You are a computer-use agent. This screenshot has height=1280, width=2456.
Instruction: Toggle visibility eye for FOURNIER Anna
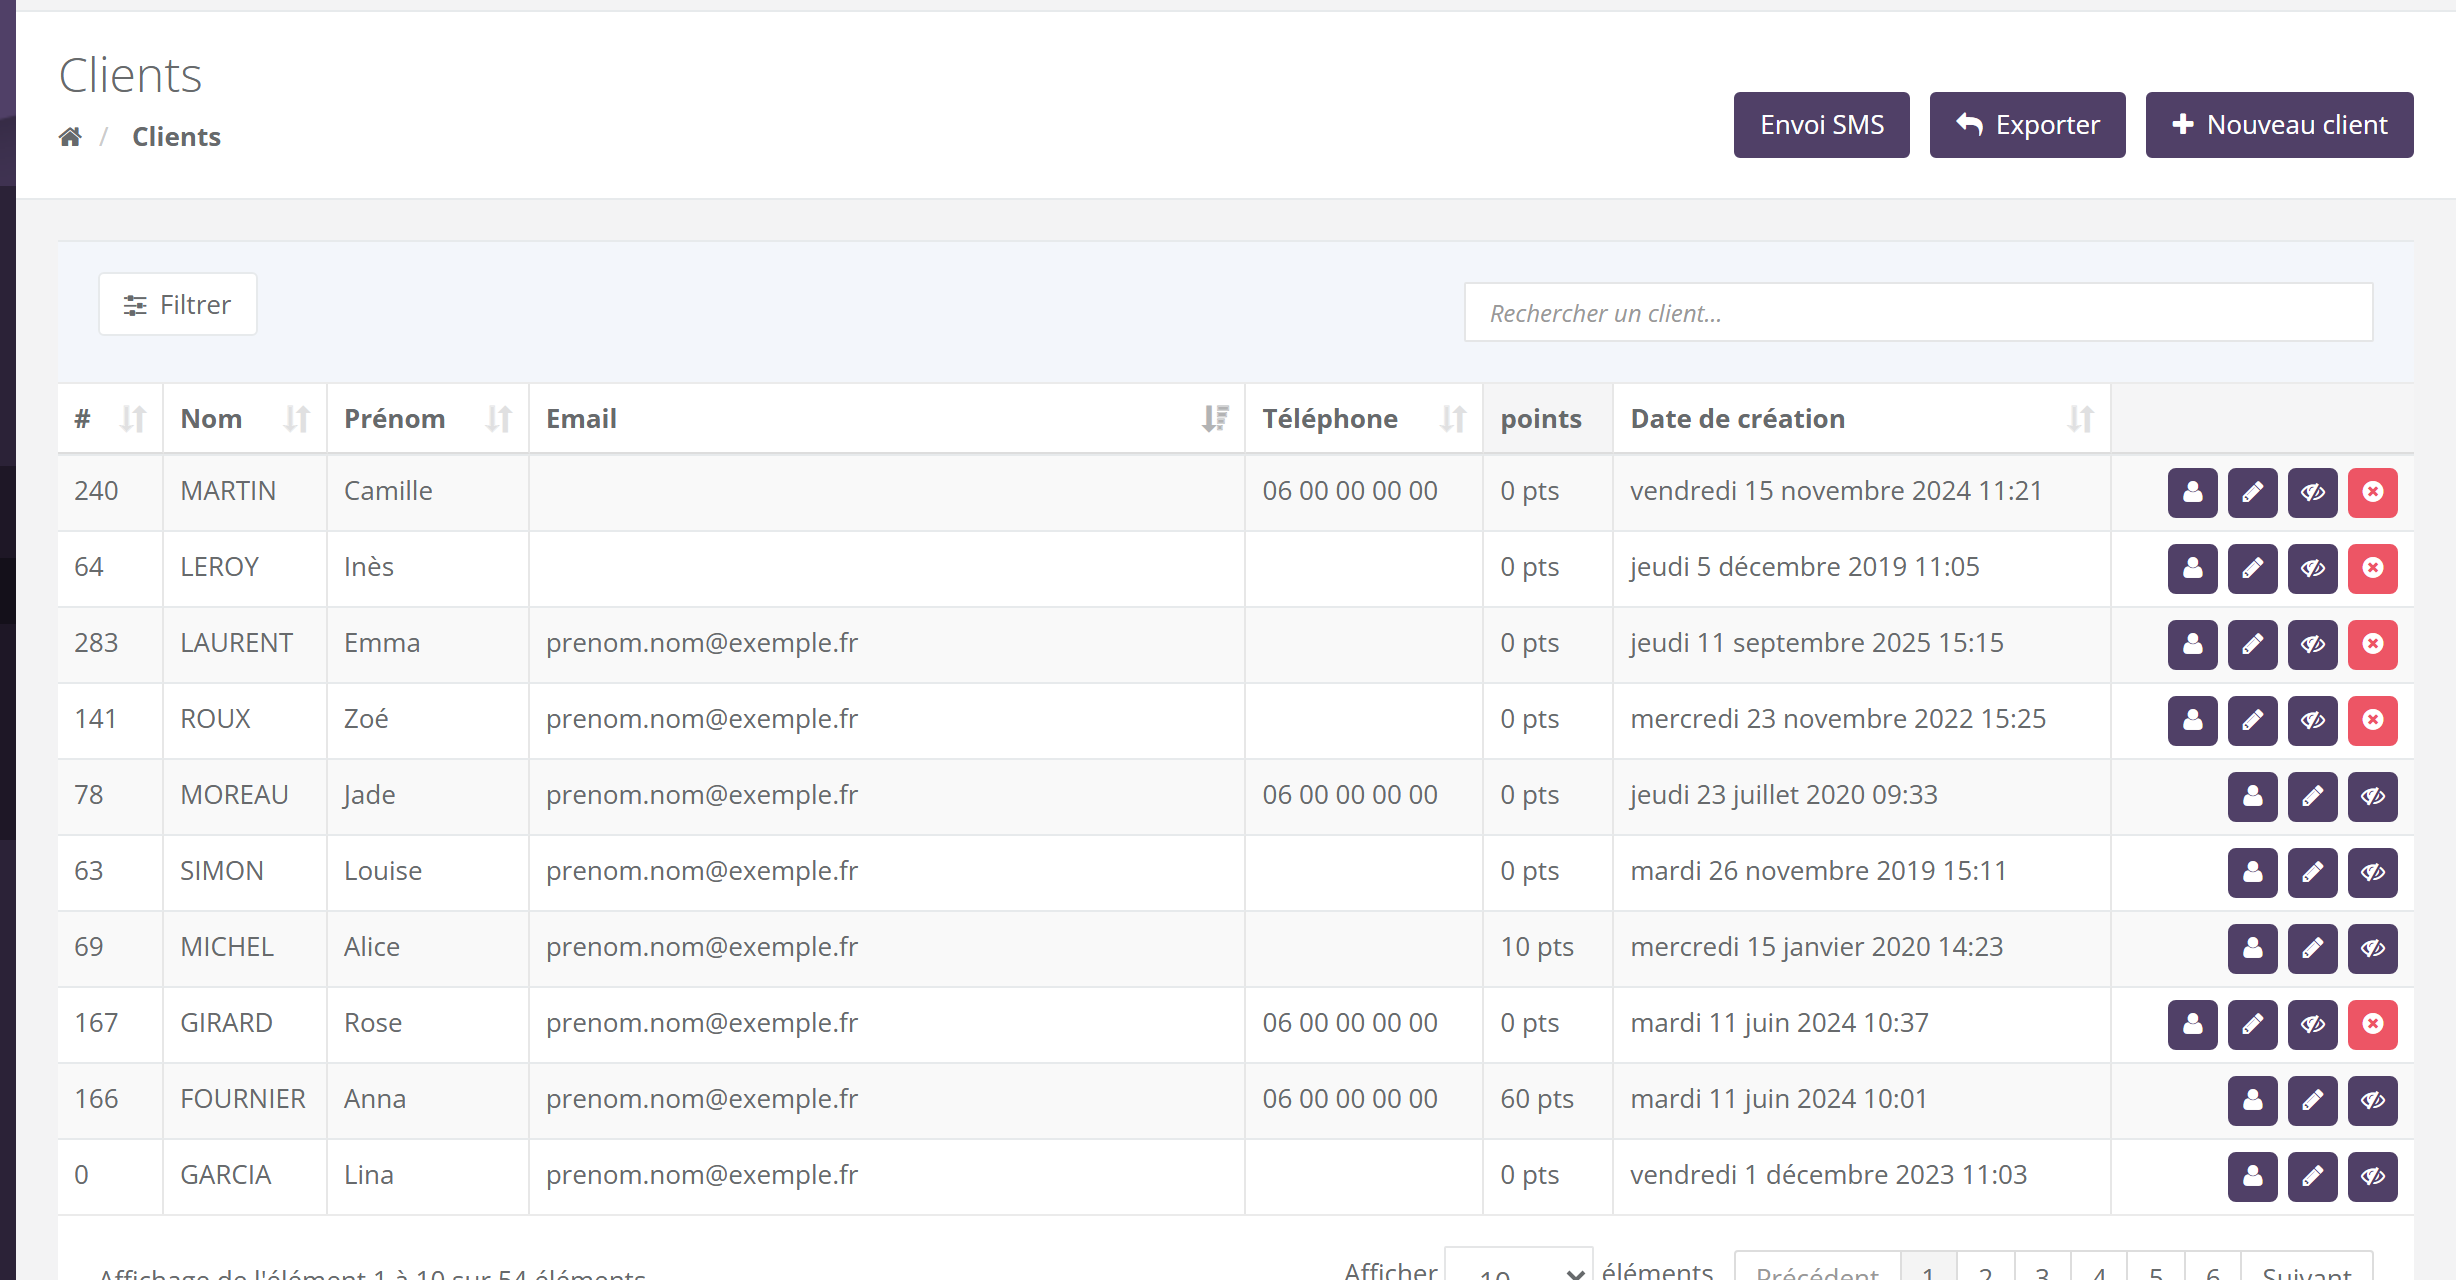2372,1100
